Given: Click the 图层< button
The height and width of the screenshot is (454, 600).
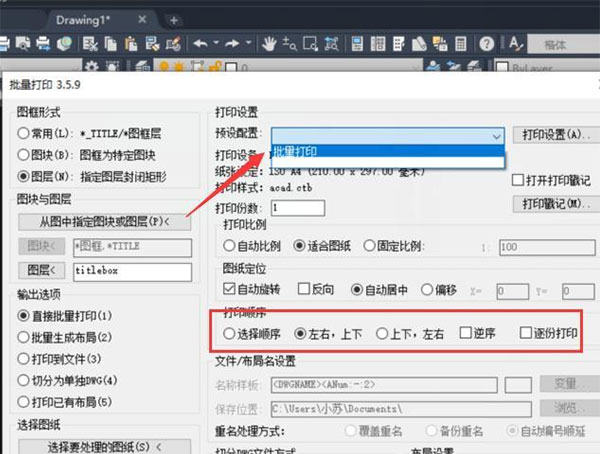Looking at the screenshot, I should [x=41, y=270].
